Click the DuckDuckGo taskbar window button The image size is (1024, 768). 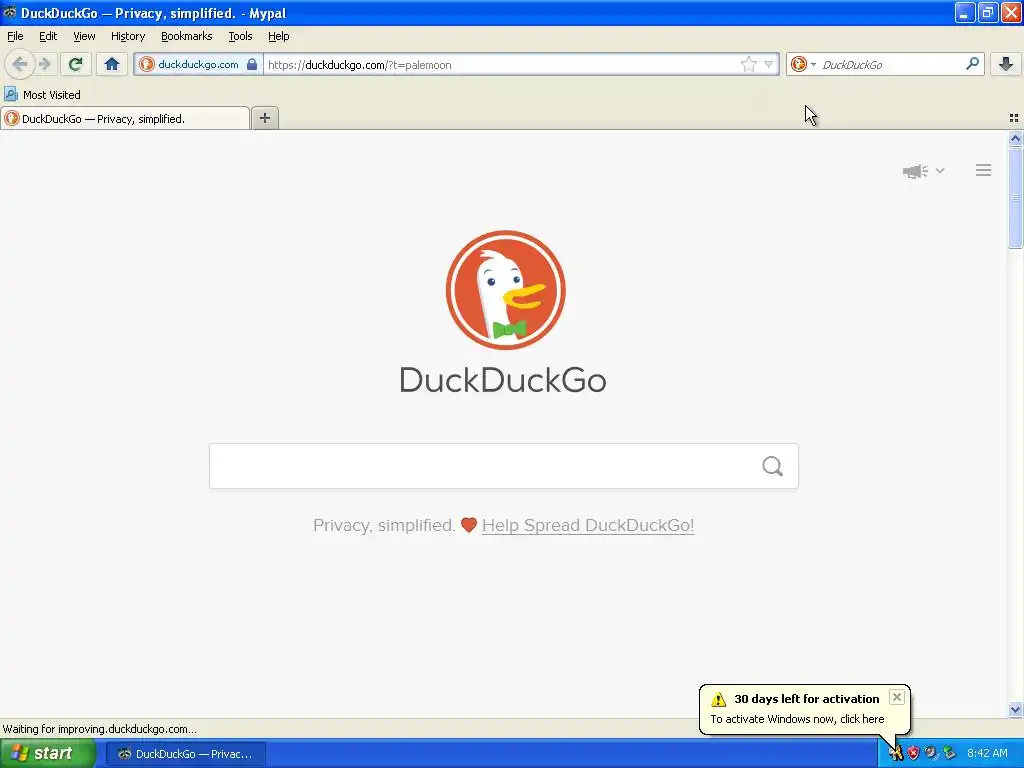(185, 754)
